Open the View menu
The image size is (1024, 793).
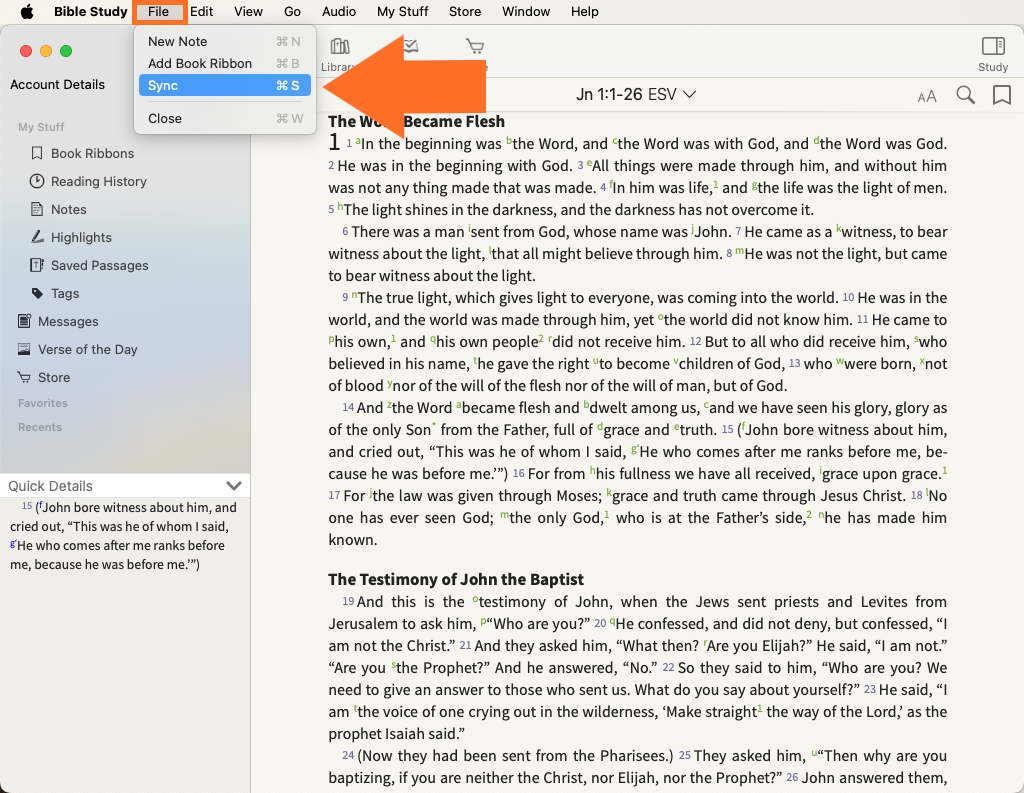pos(248,12)
